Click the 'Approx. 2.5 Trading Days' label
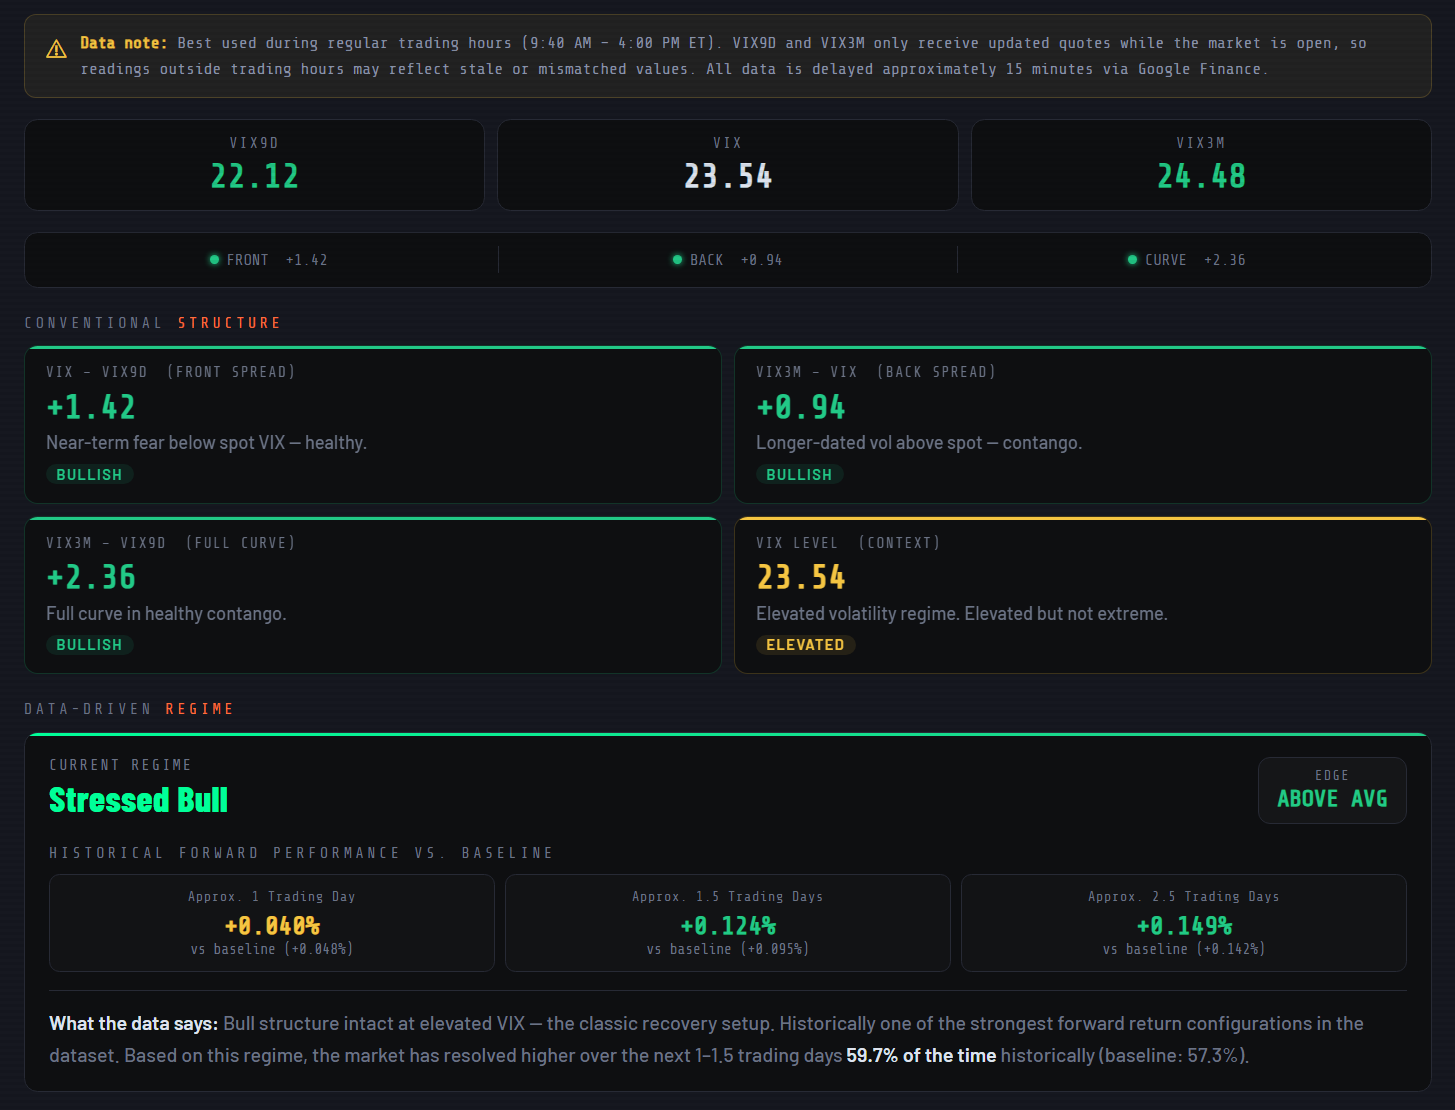Image resolution: width=1455 pixels, height=1110 pixels. (1184, 897)
